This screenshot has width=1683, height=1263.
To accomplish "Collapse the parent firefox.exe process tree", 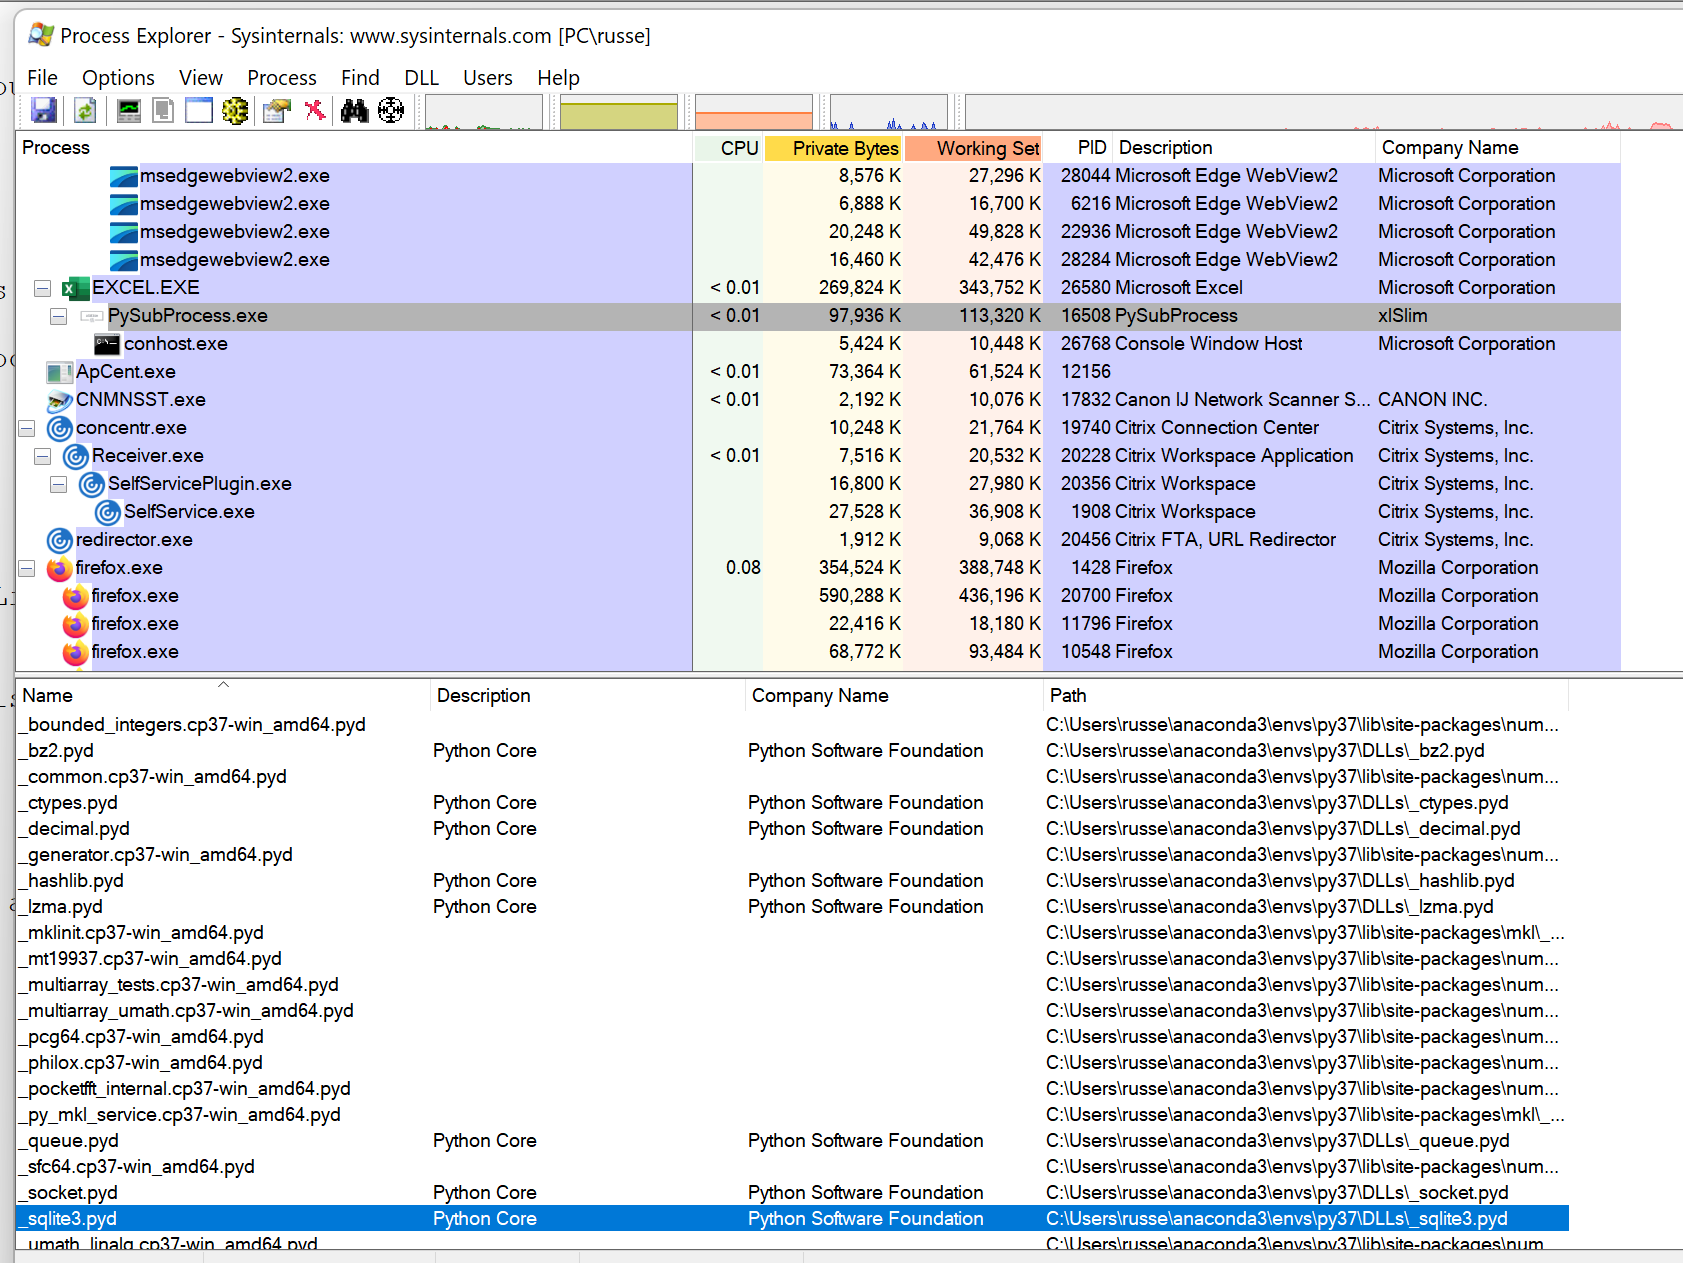I will (26, 568).
